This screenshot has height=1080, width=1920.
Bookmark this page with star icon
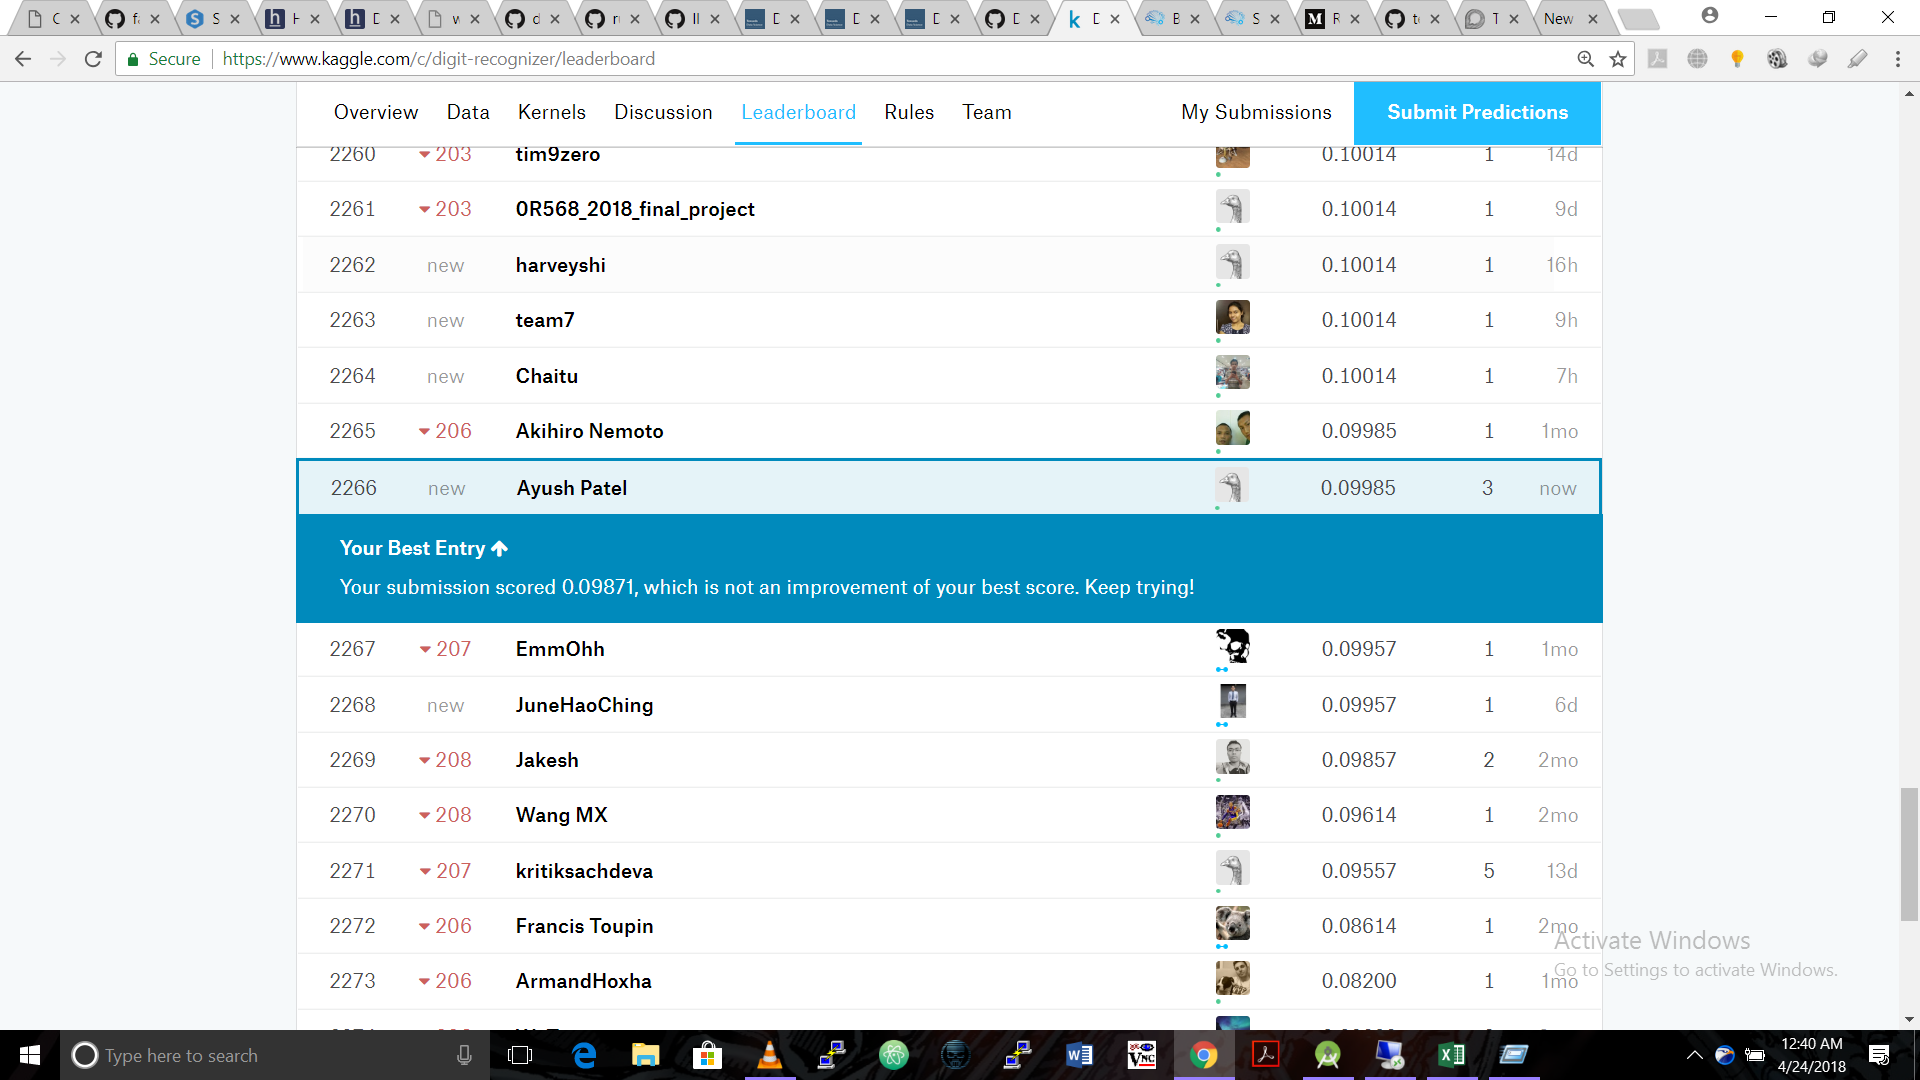(1618, 59)
